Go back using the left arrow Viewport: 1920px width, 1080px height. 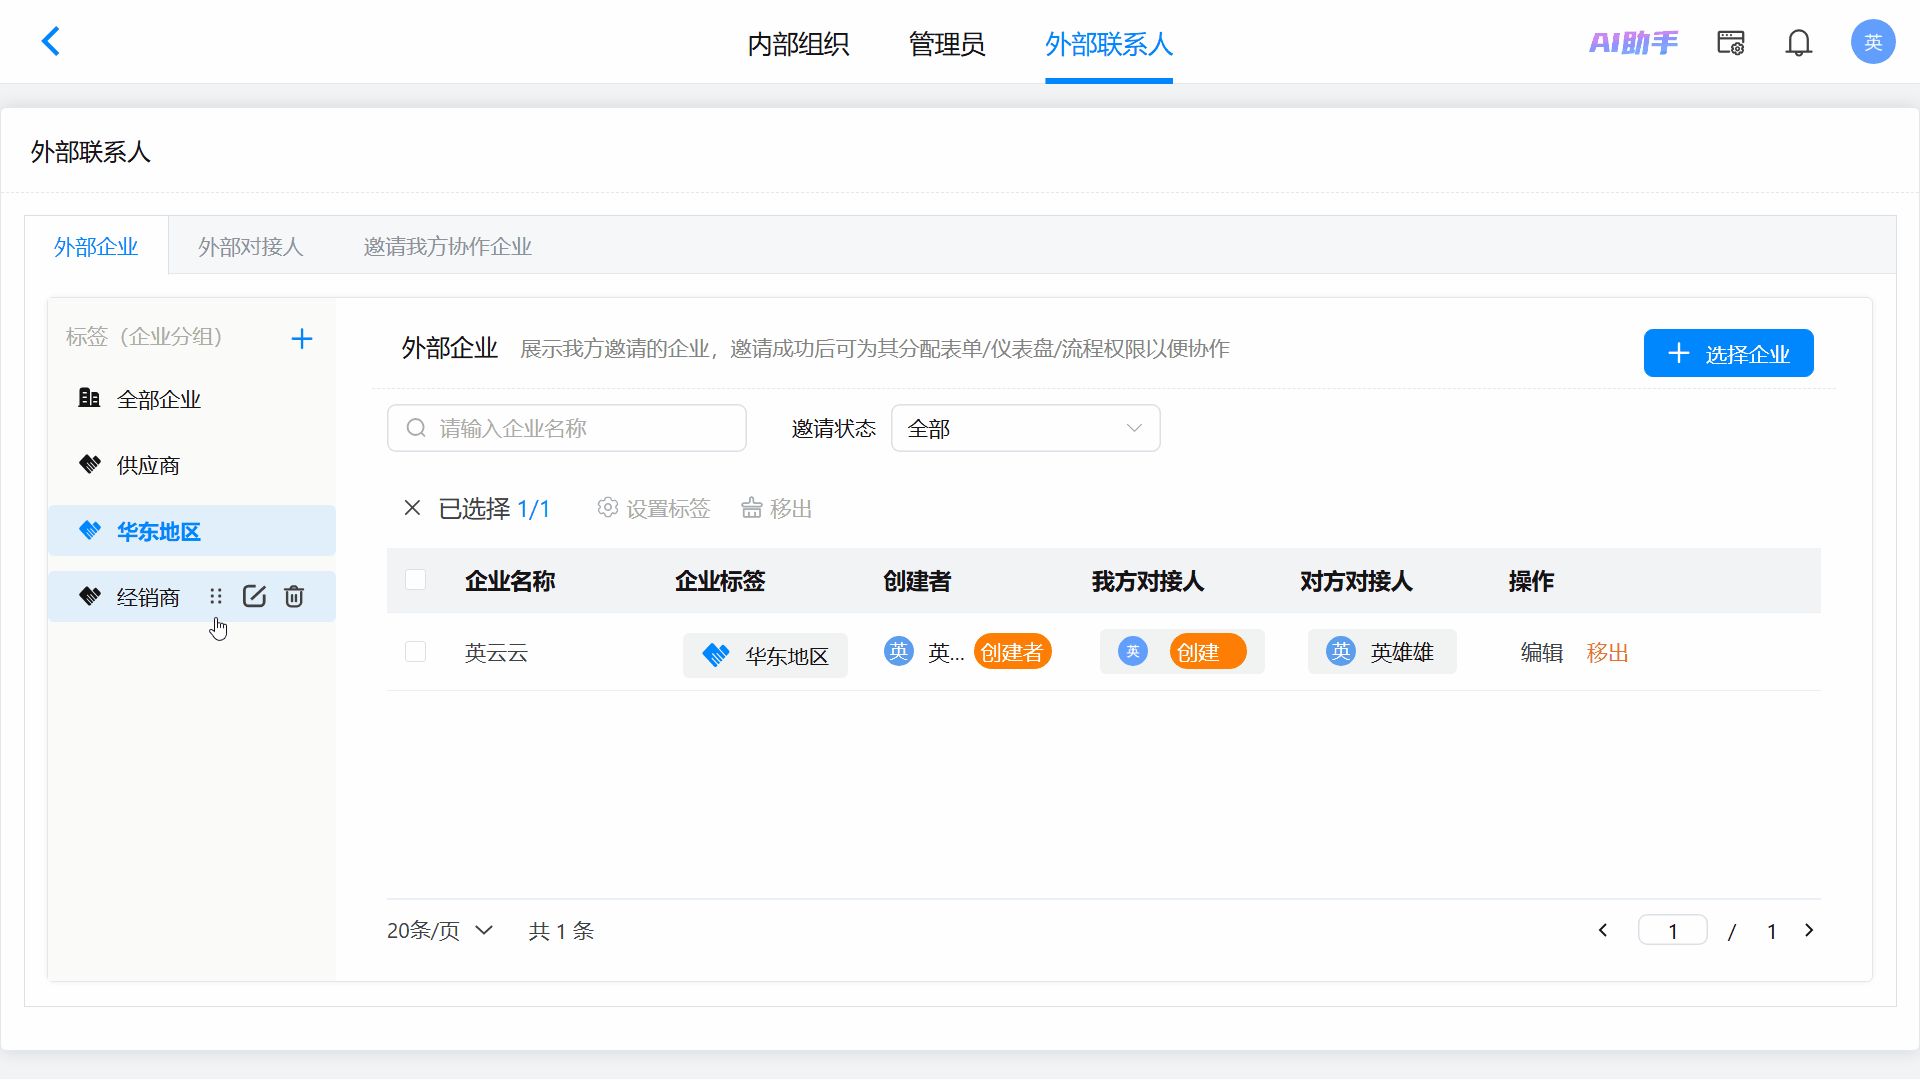coord(51,42)
